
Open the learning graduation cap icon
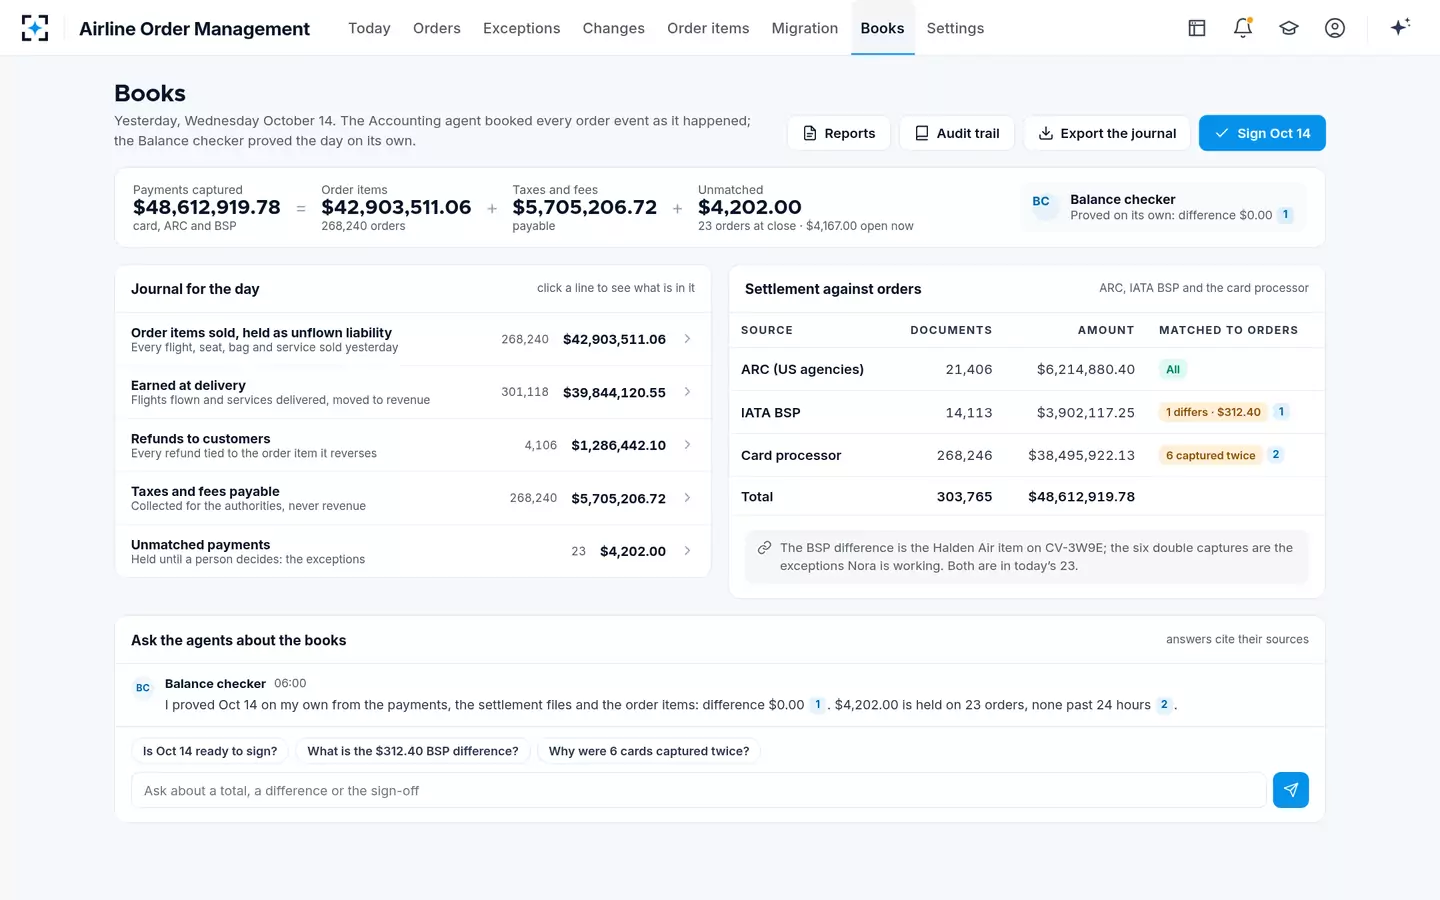click(1289, 28)
